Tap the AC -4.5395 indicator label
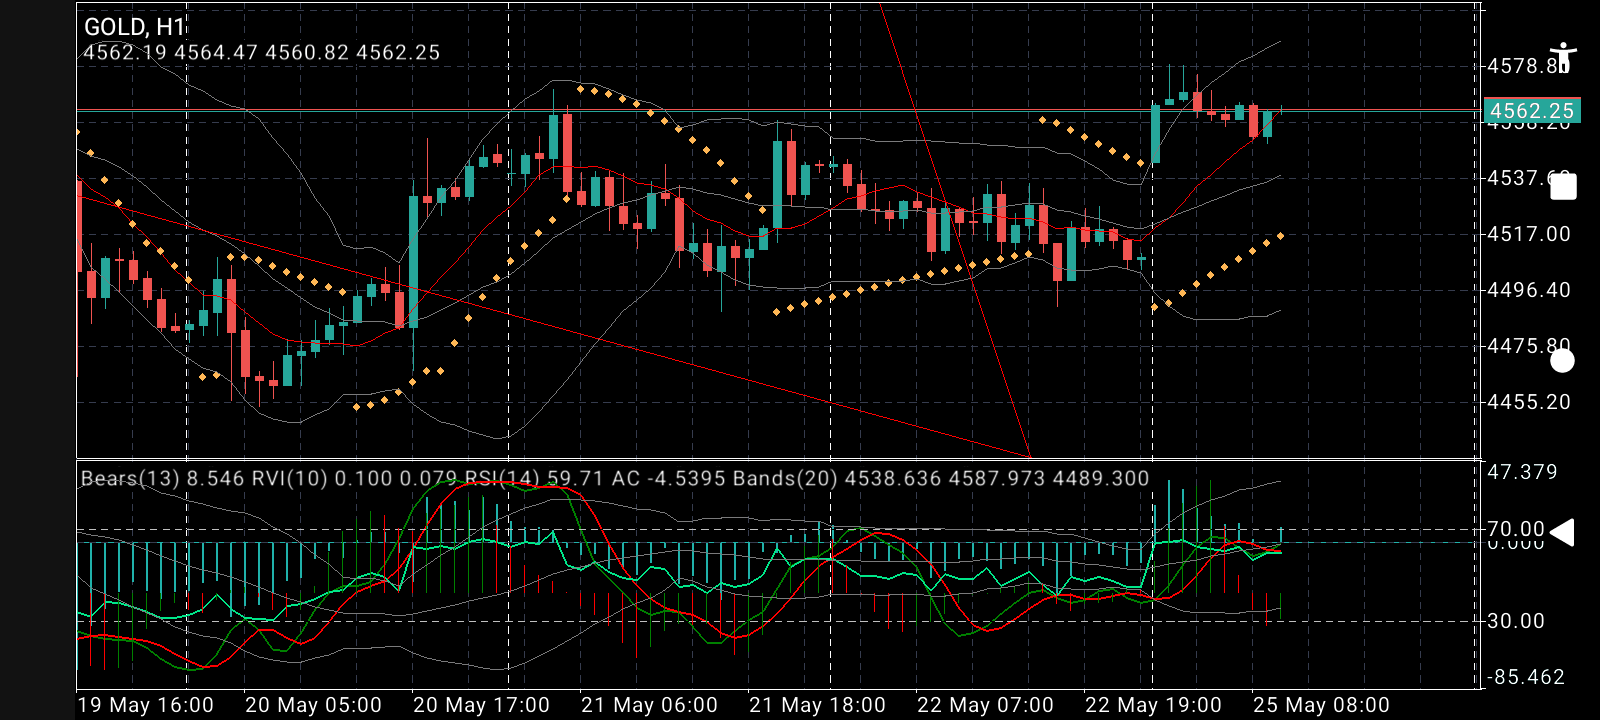Screen dimensions: 1600x720 click(x=669, y=479)
